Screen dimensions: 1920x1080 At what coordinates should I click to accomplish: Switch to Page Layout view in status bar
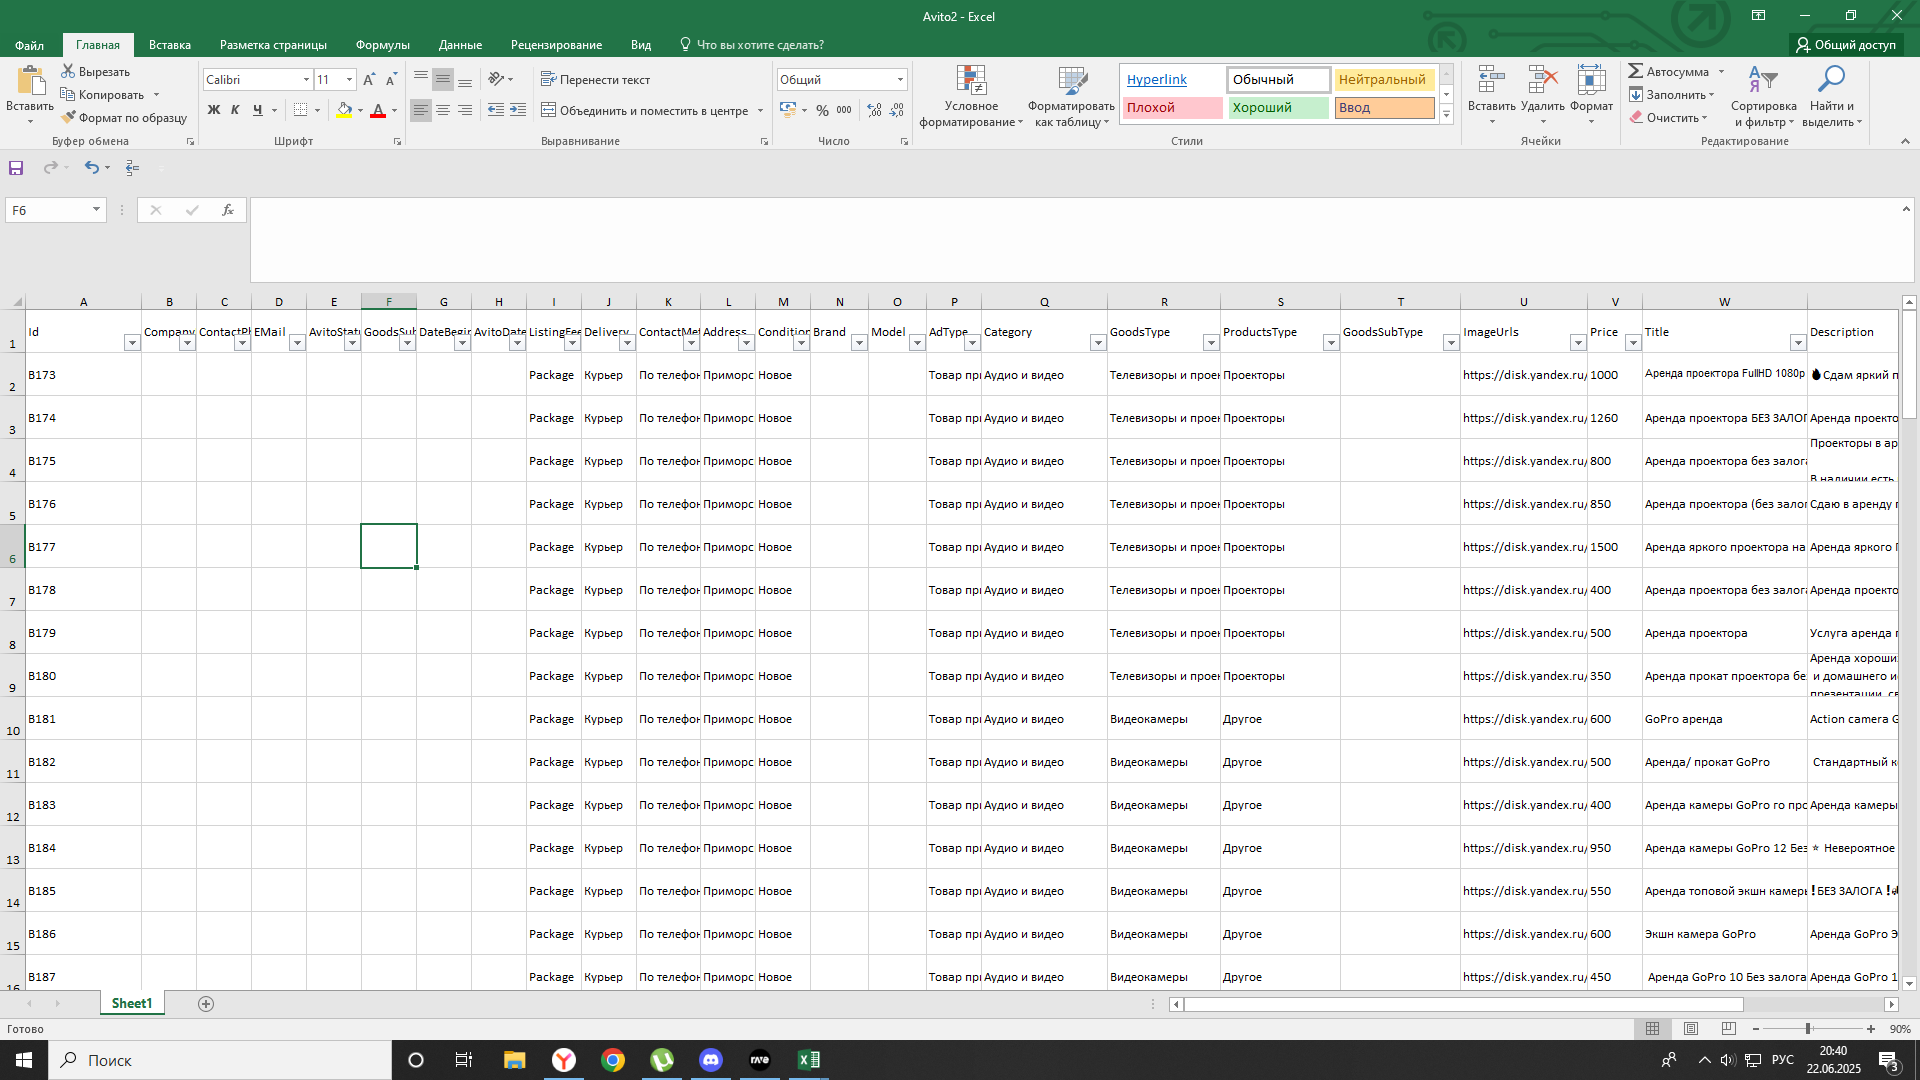[x=1691, y=1029]
